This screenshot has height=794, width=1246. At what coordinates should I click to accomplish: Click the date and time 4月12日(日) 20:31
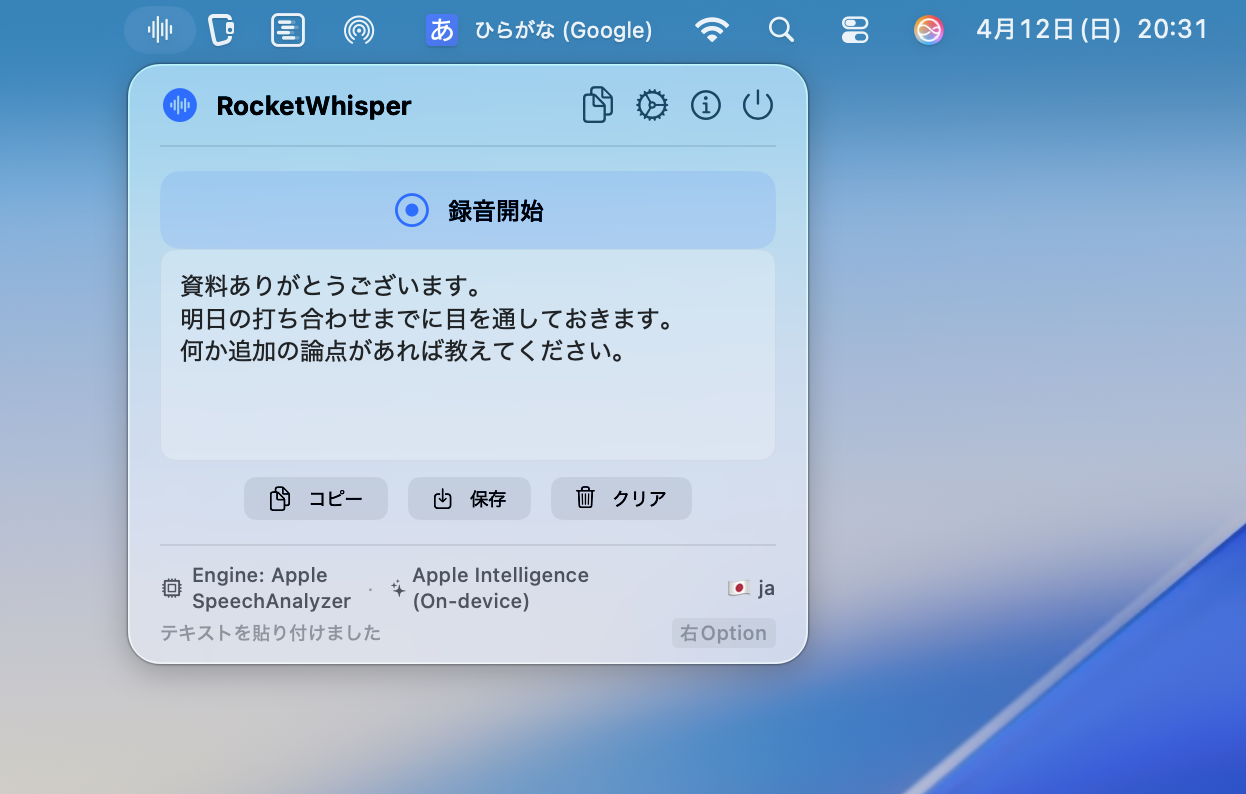(x=1092, y=30)
